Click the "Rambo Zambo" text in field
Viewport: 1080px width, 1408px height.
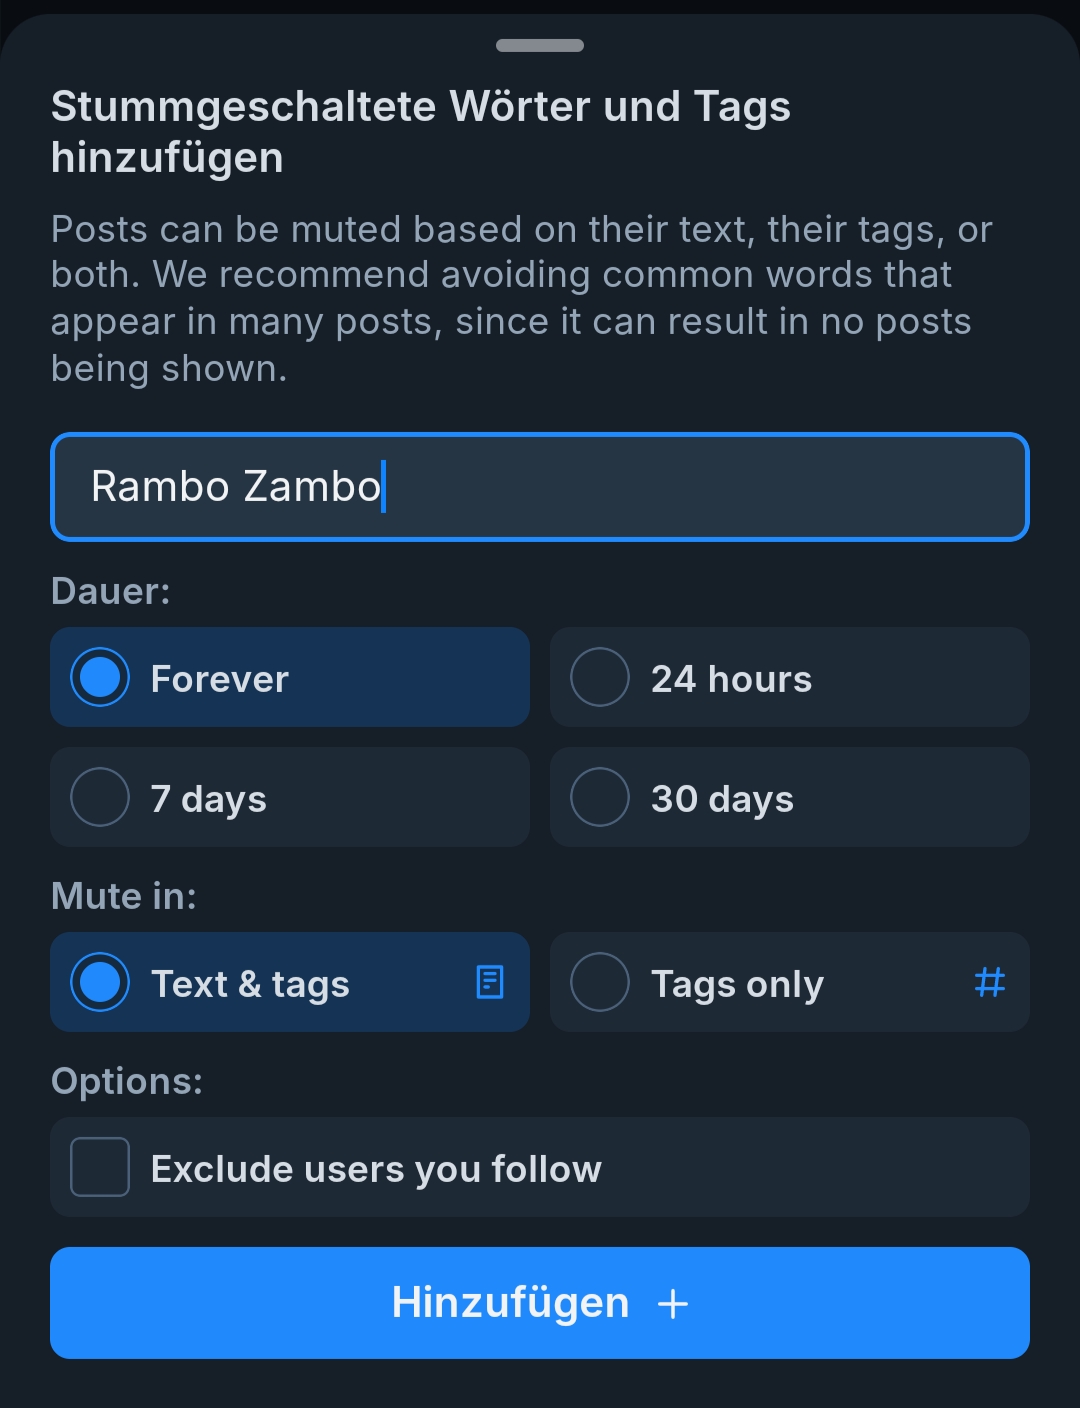pyautogui.click(x=236, y=487)
